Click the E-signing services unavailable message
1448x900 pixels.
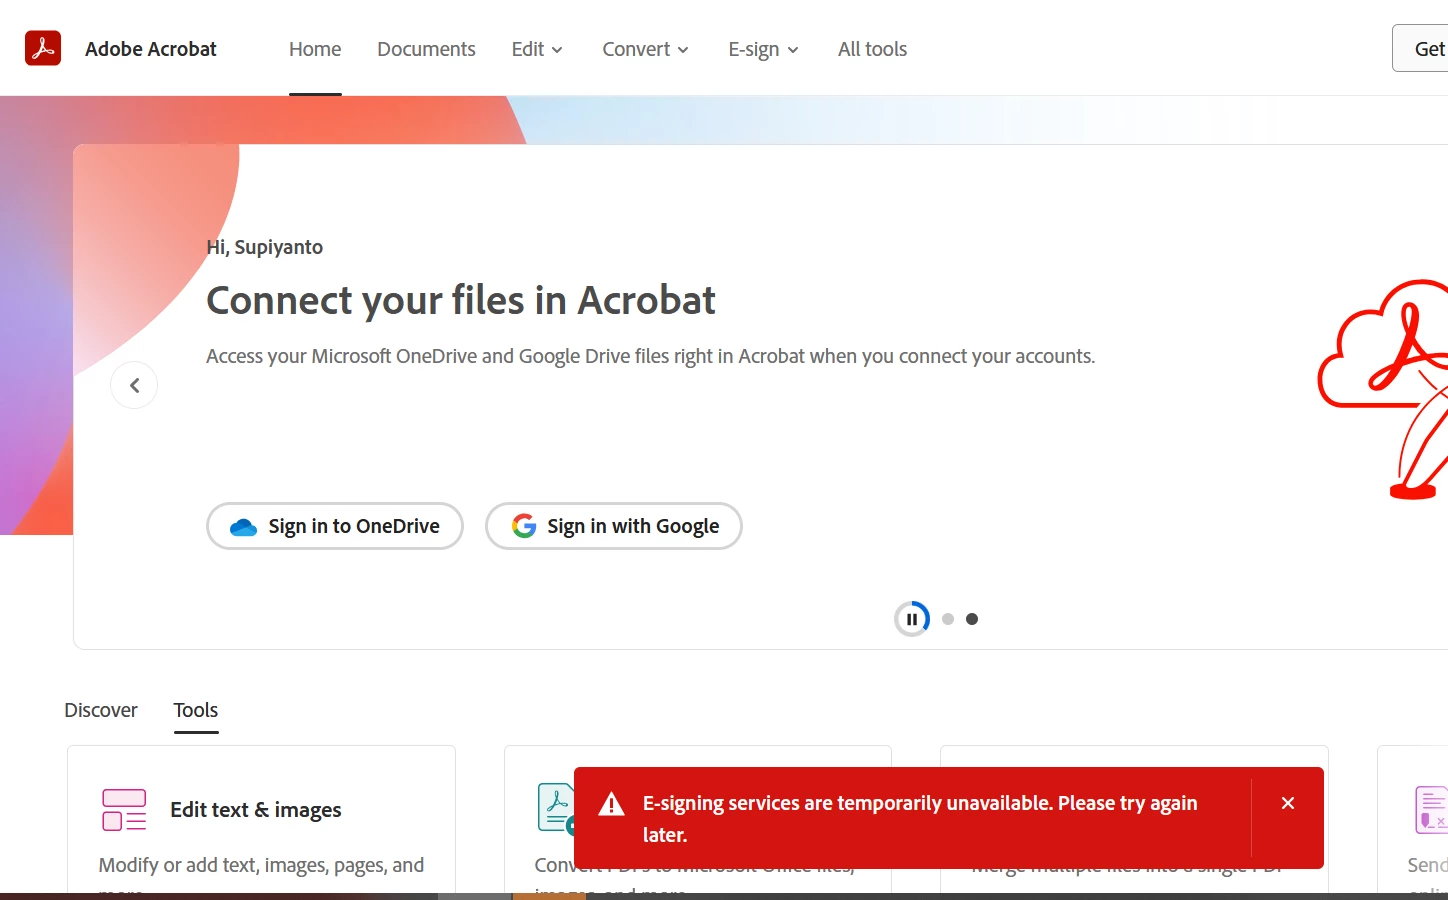click(920, 818)
